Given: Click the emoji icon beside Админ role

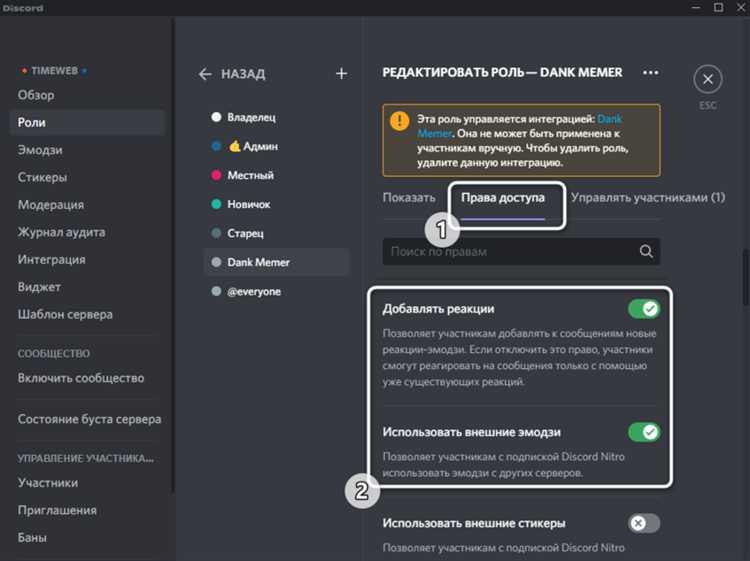Looking at the screenshot, I should point(234,146).
